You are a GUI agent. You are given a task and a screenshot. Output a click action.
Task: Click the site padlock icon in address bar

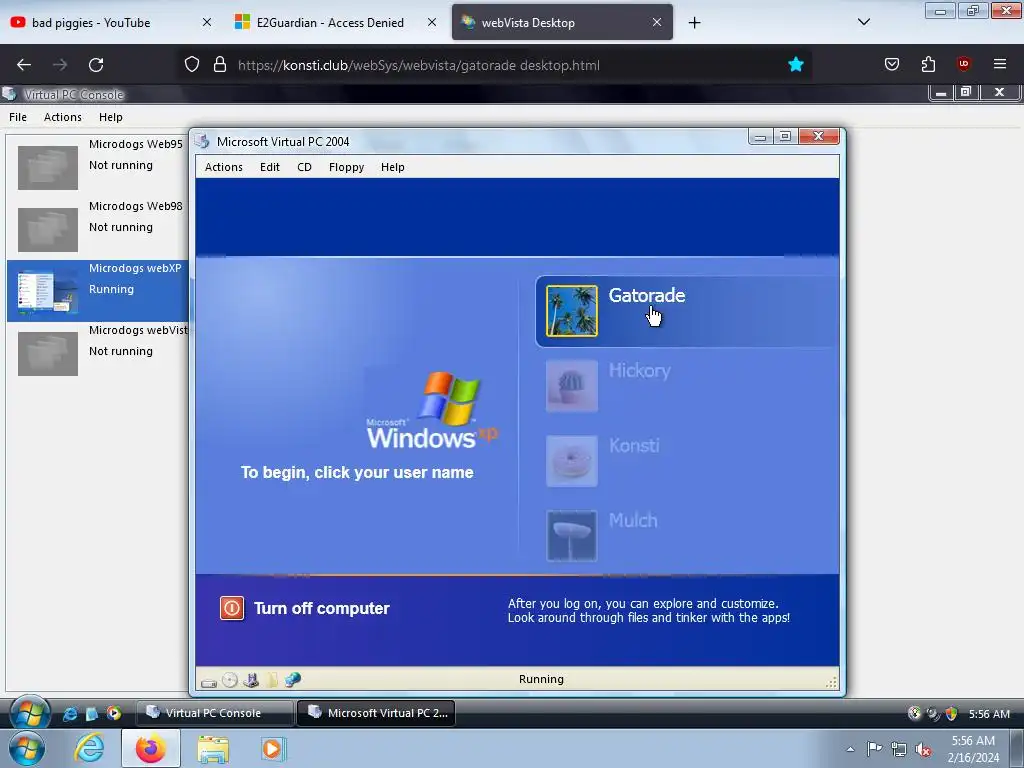click(220, 65)
